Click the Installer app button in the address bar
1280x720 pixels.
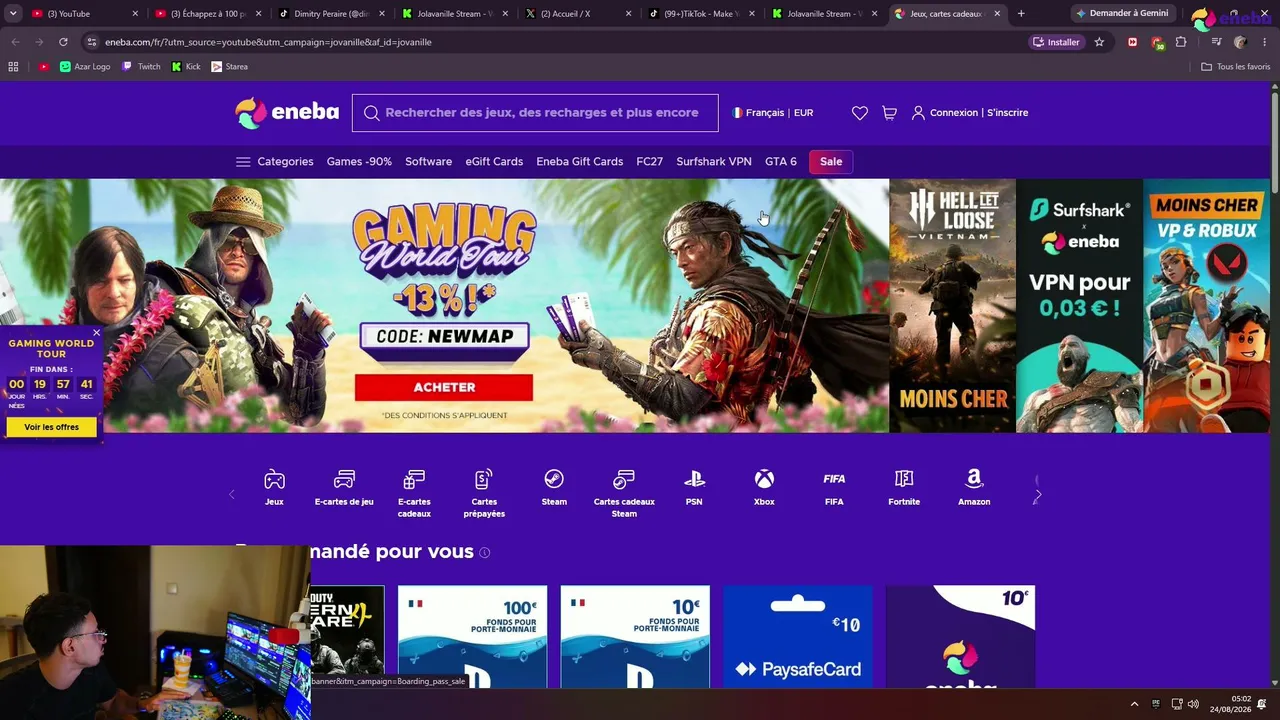coord(1057,42)
